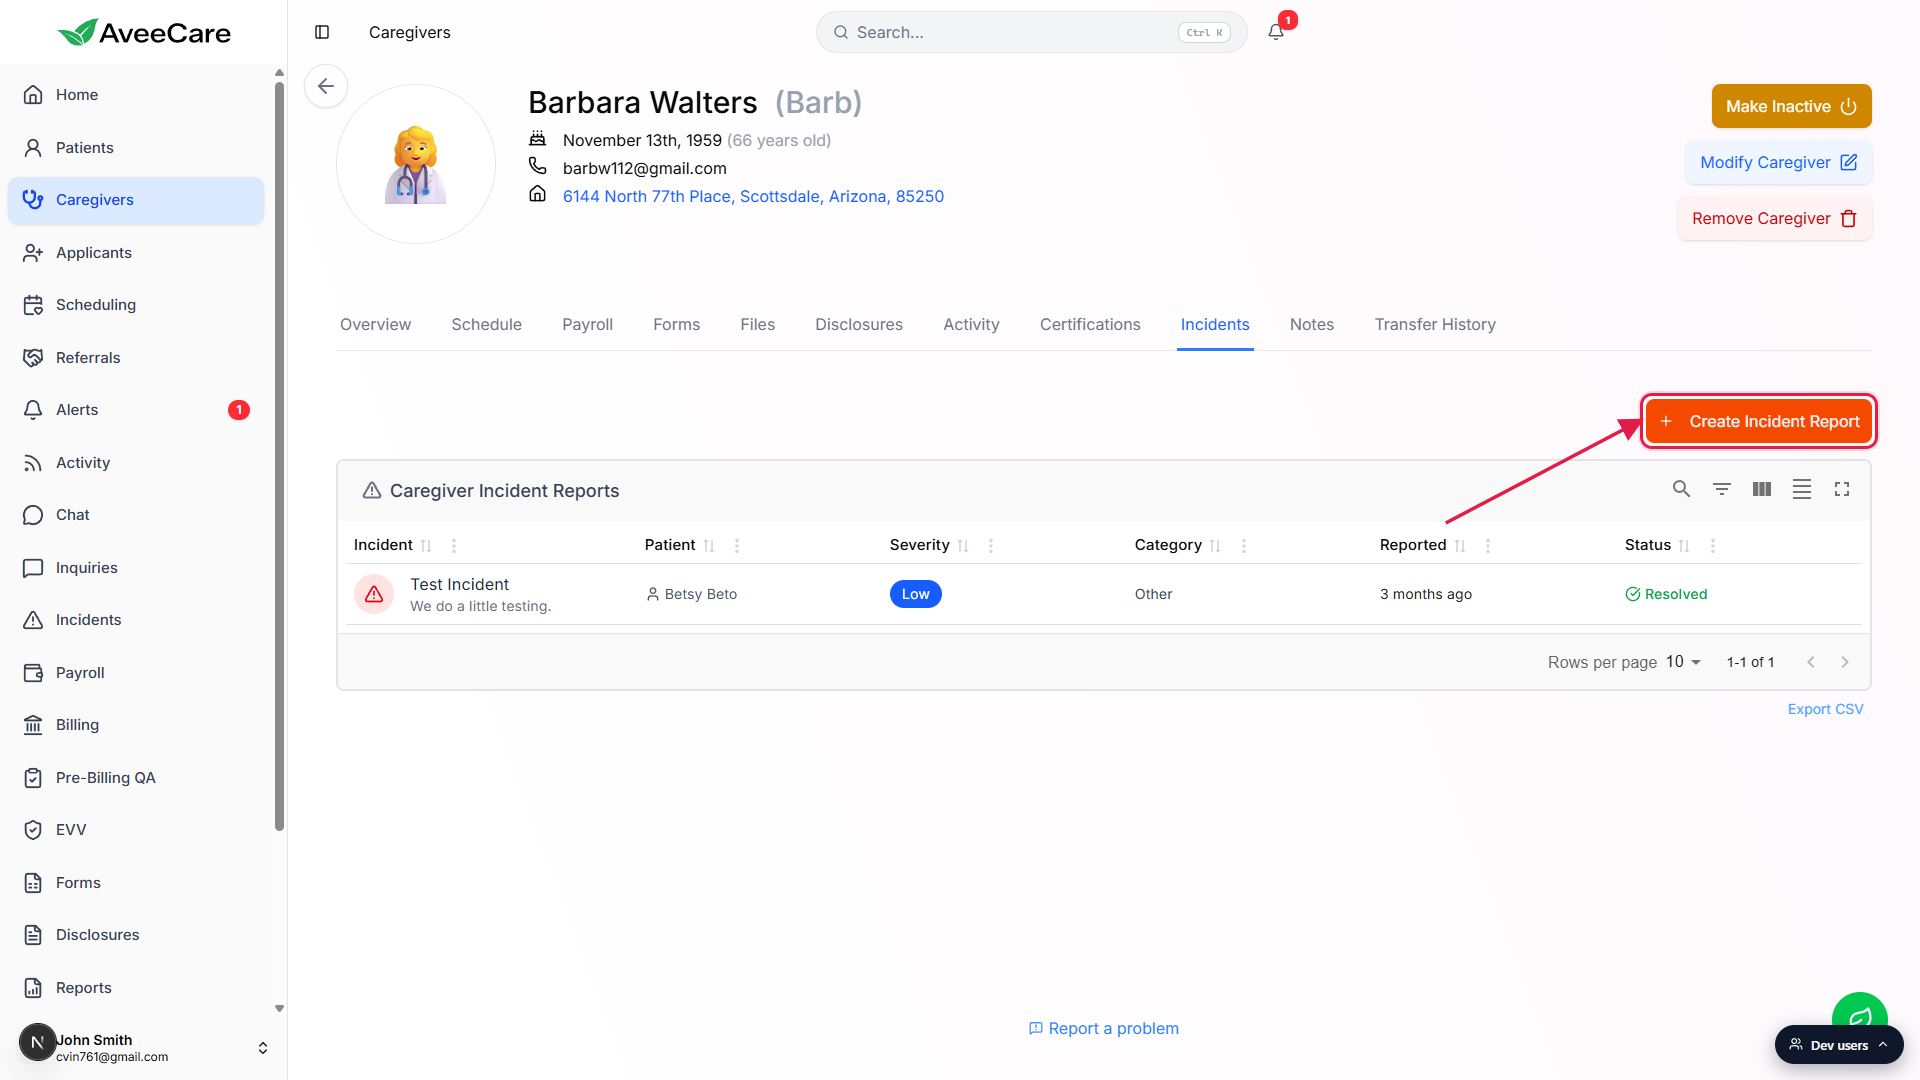Click Remove Caregiver button

[x=1774, y=219]
